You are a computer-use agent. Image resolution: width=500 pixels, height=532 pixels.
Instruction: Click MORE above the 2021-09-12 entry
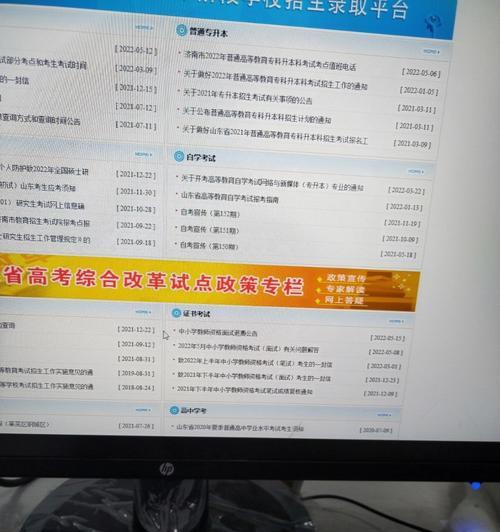(143, 311)
